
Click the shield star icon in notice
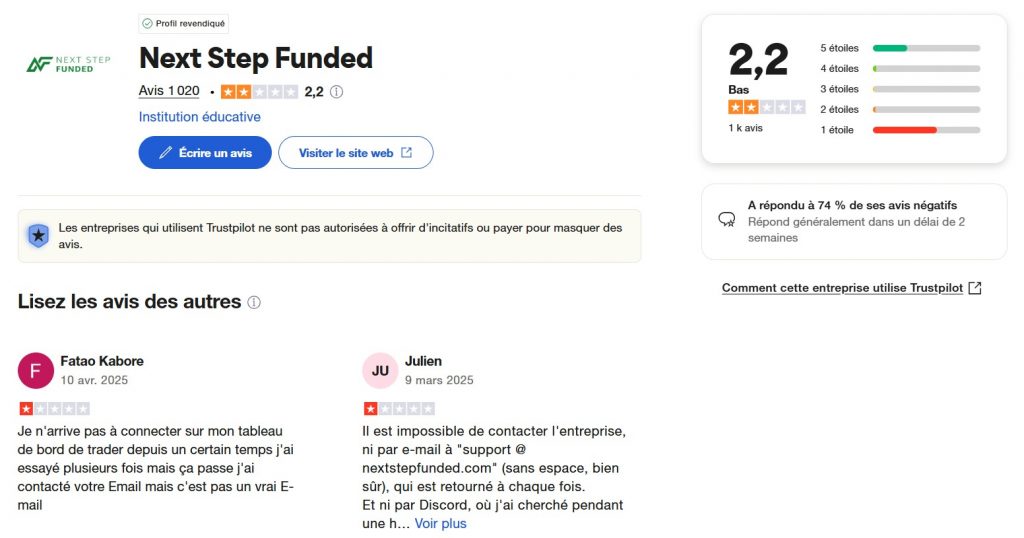click(38, 236)
